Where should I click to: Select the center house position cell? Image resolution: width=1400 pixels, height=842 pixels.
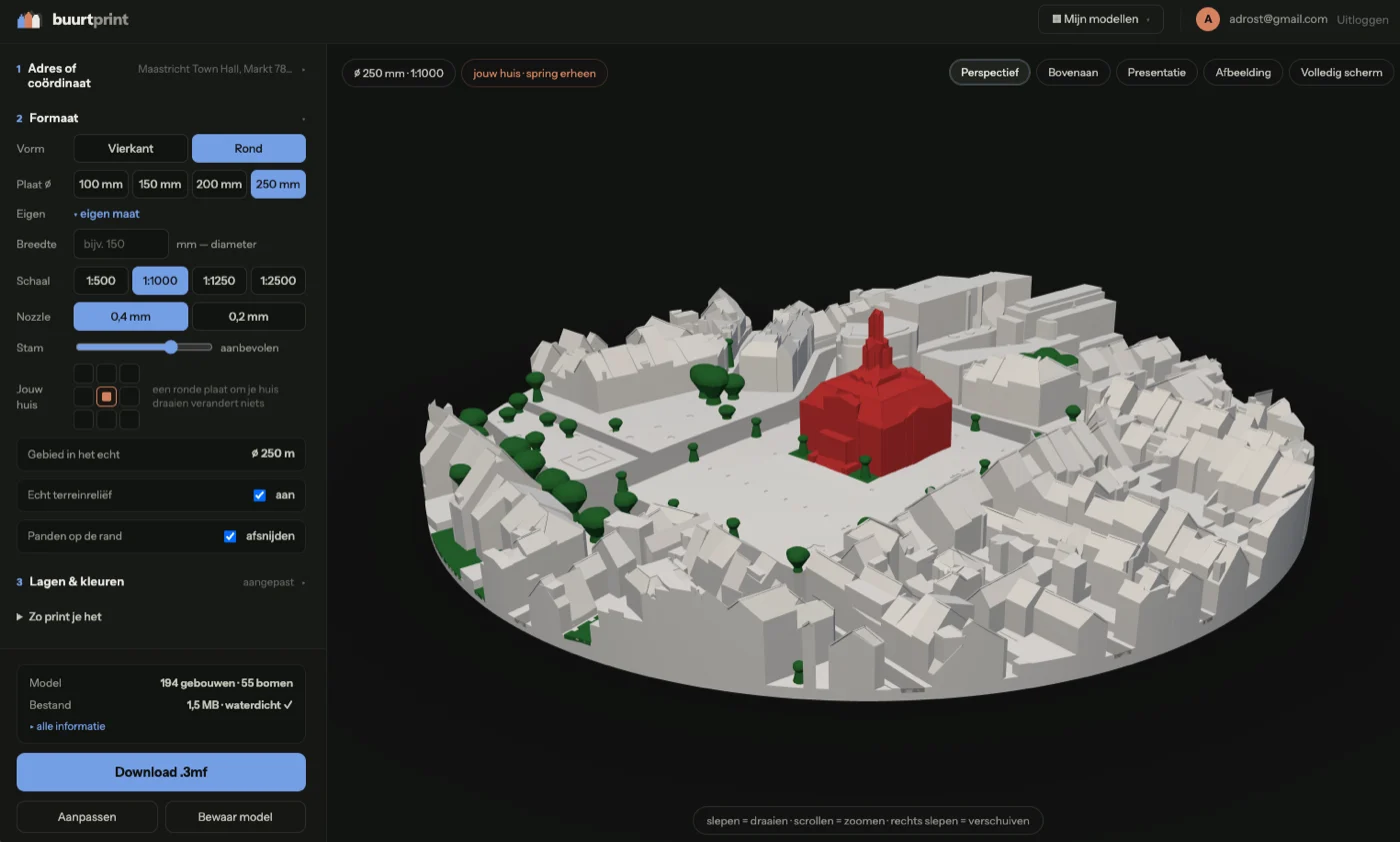pyautogui.click(x=106, y=397)
